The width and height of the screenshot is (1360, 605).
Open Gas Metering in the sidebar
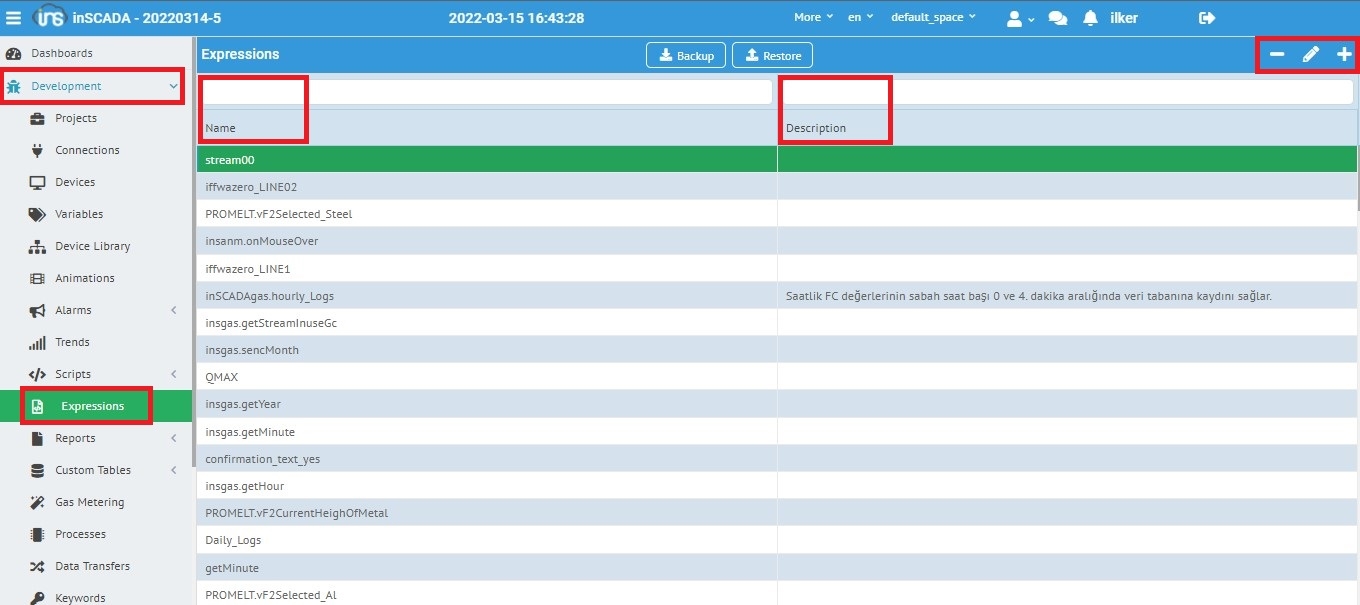pos(89,502)
